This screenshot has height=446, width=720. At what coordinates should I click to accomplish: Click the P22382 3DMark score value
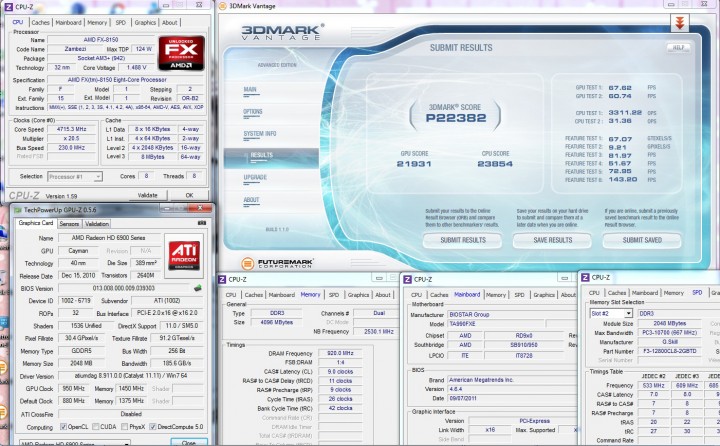point(456,118)
